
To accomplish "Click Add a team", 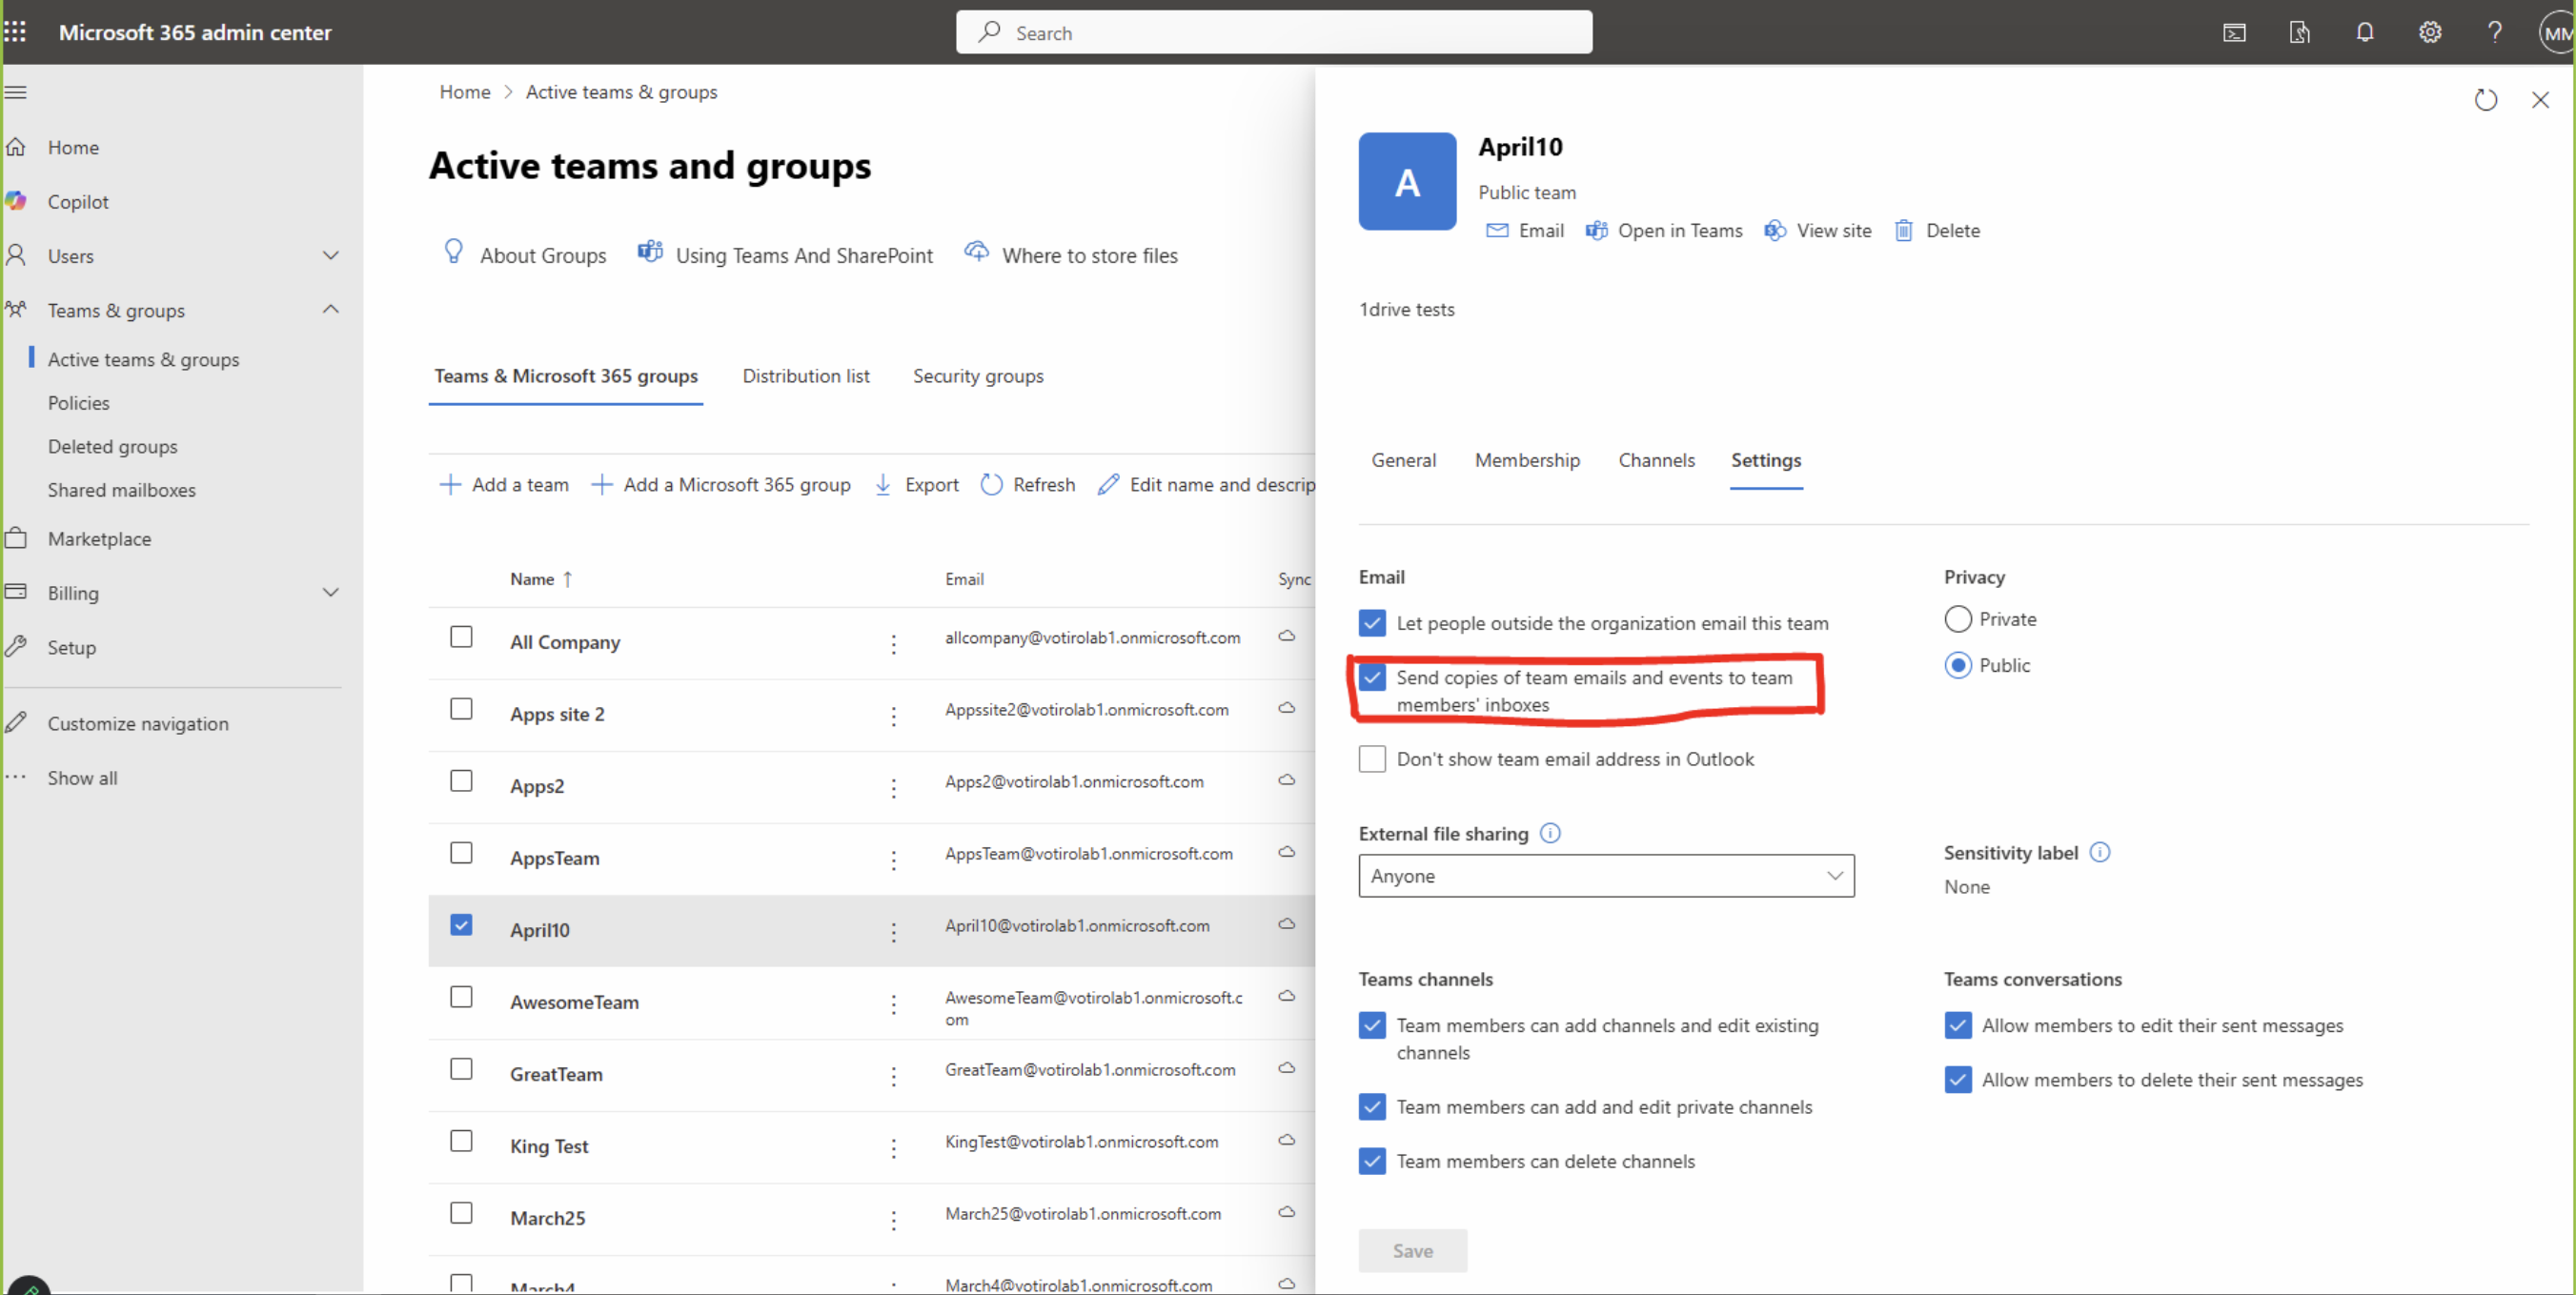I will pyautogui.click(x=504, y=485).
